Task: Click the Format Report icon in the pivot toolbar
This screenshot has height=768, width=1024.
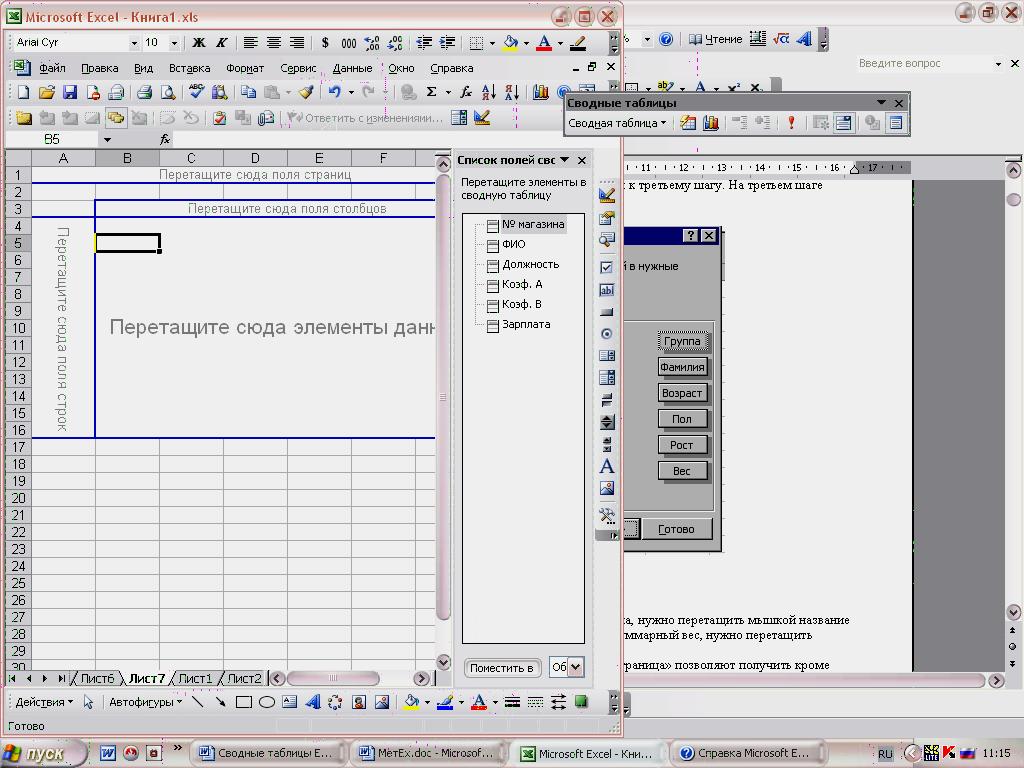Action: [688, 123]
